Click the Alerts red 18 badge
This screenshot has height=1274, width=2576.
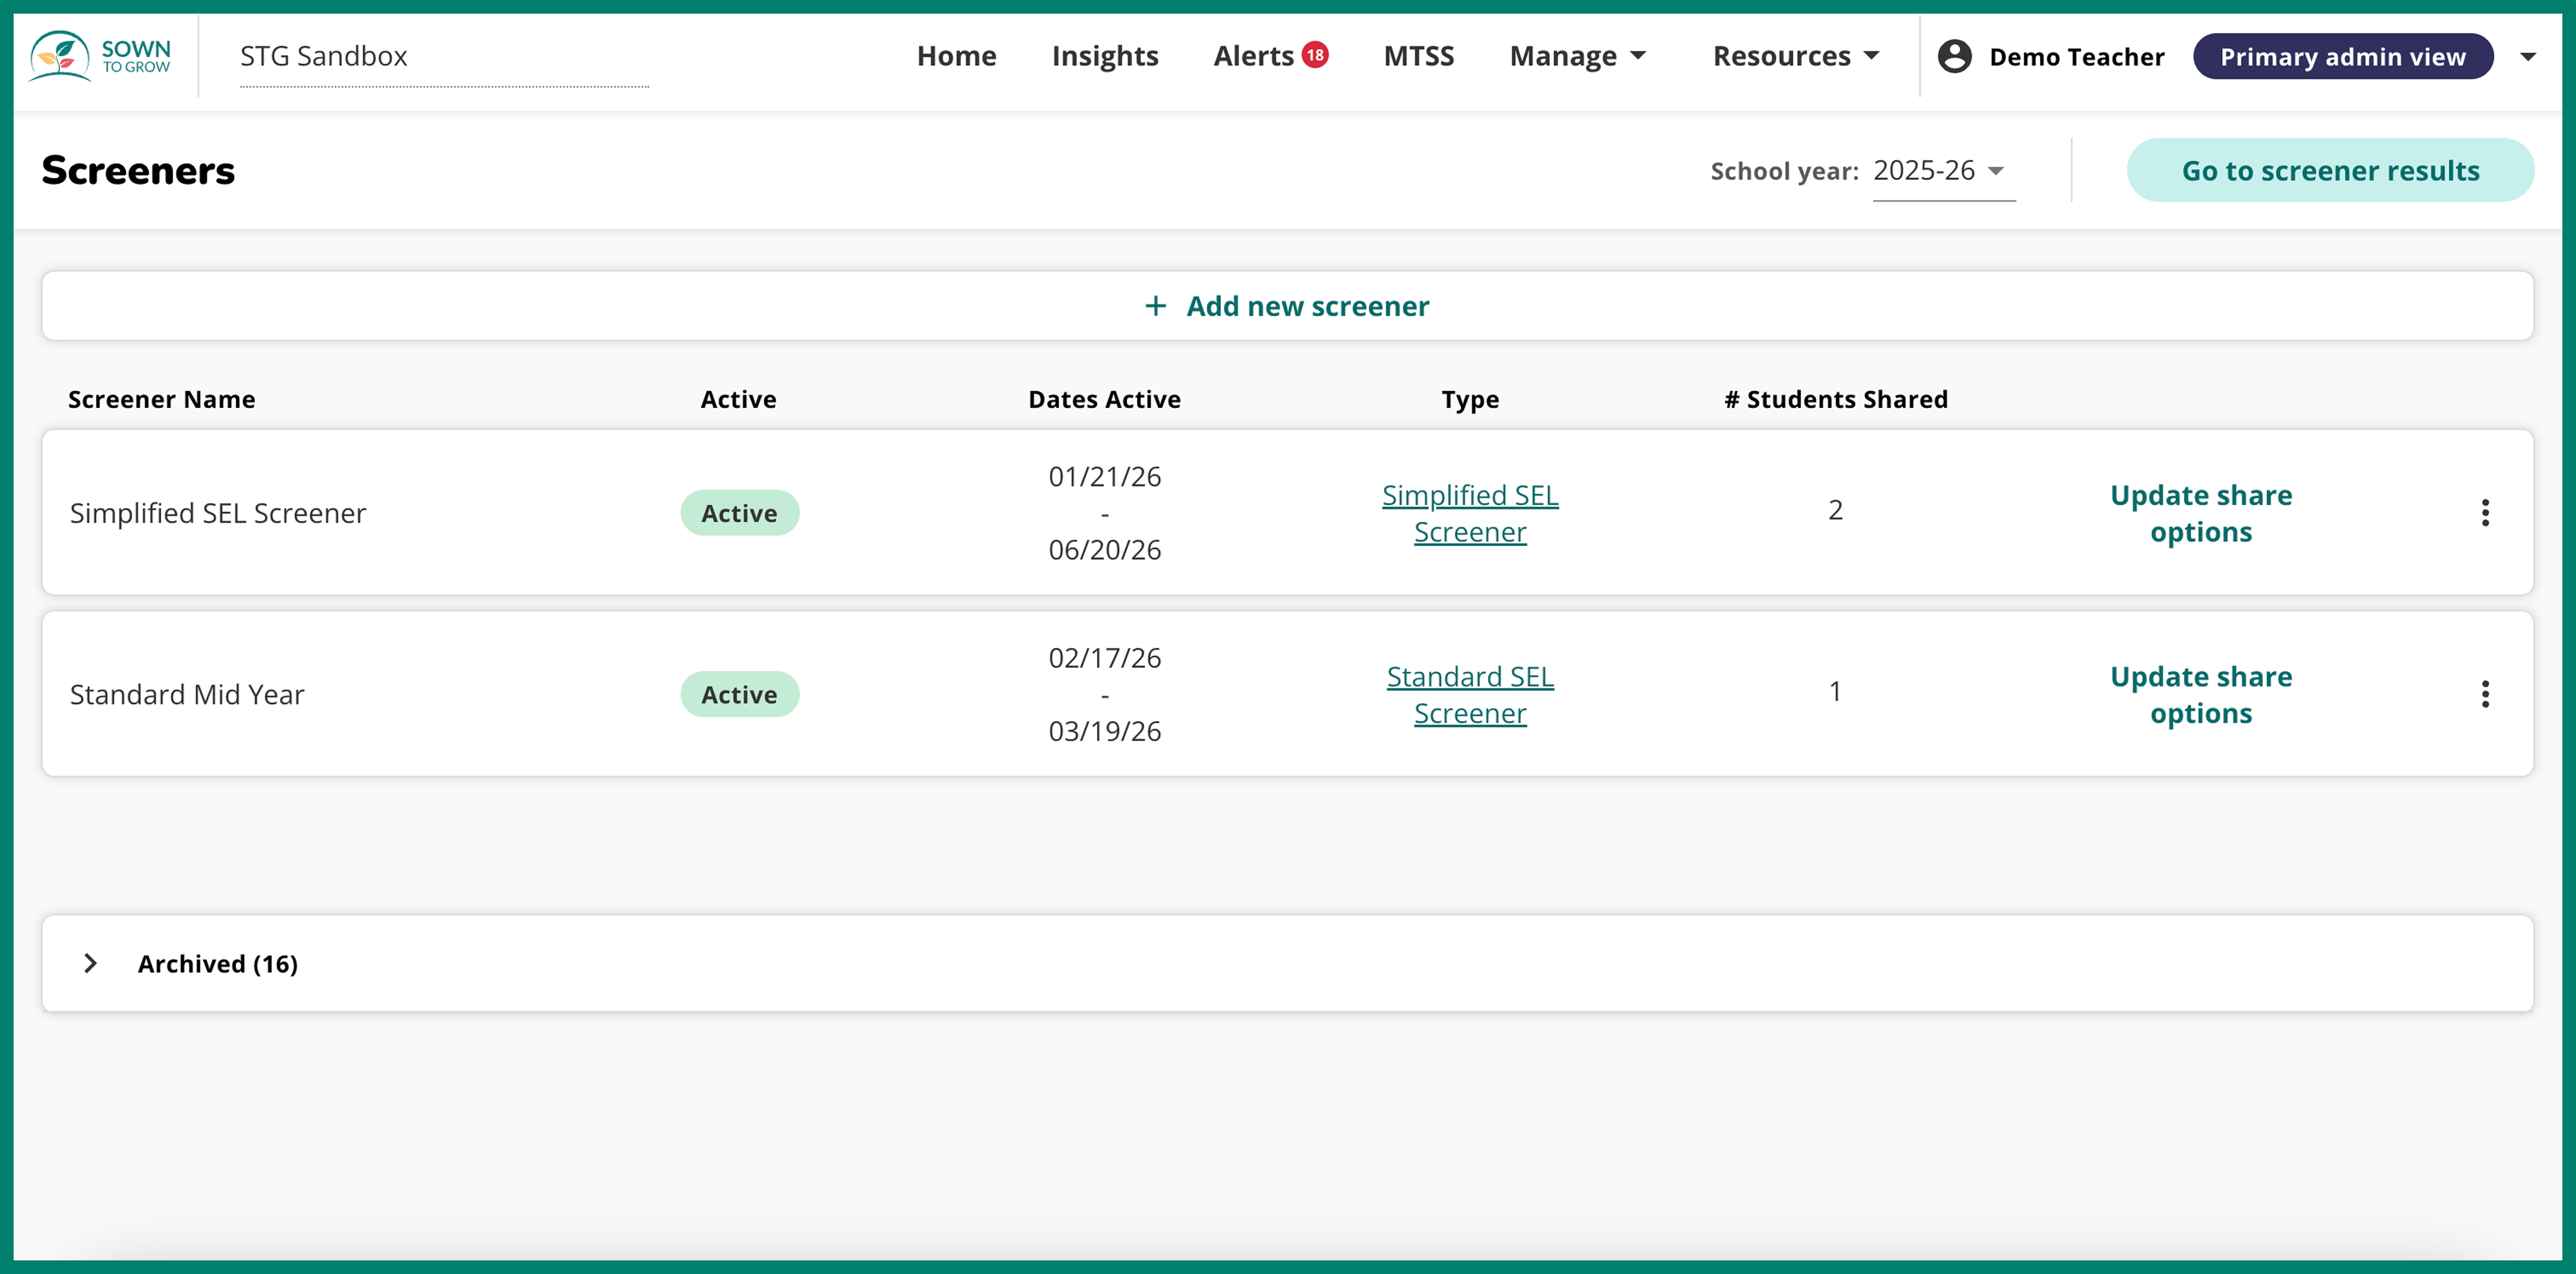pos(1314,55)
